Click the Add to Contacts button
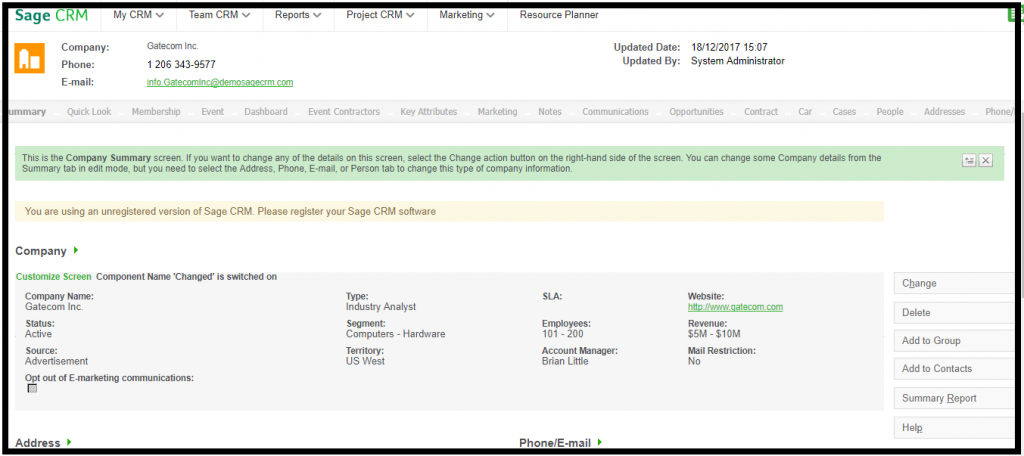 [953, 369]
